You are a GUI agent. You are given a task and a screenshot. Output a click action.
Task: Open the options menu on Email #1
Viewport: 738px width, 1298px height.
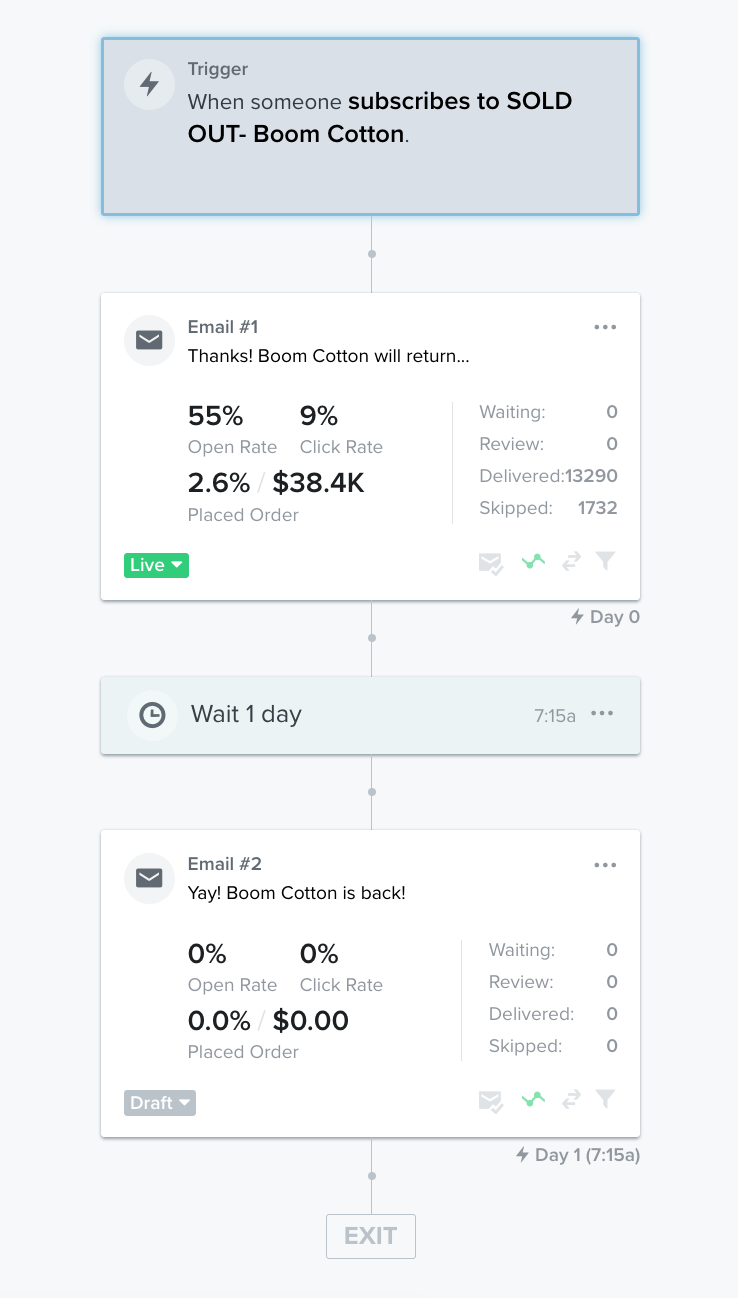pos(605,326)
